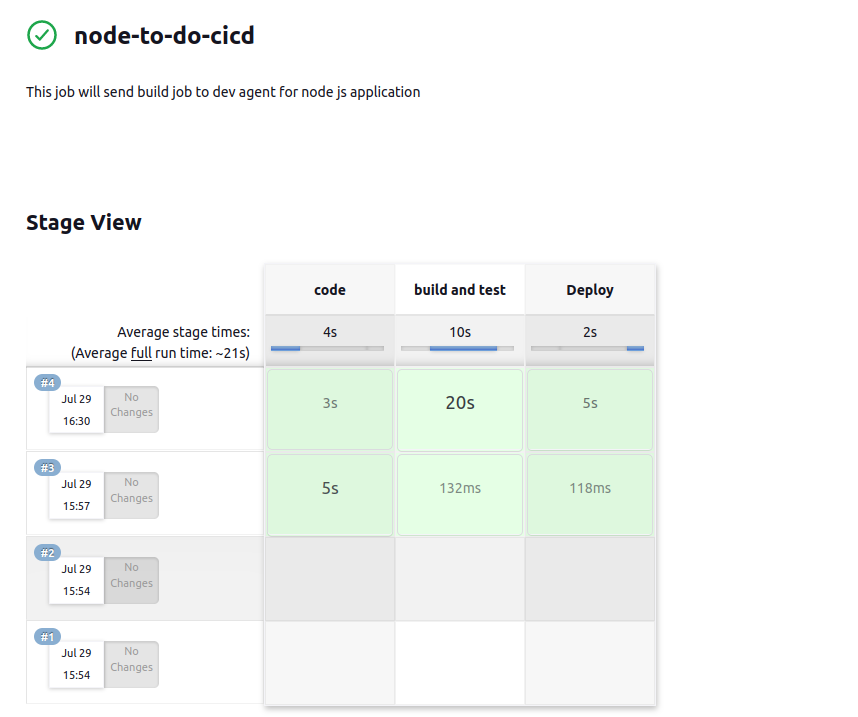858x717 pixels.
Task: Click the Jul 29 16:30 build date
Action: click(77, 410)
